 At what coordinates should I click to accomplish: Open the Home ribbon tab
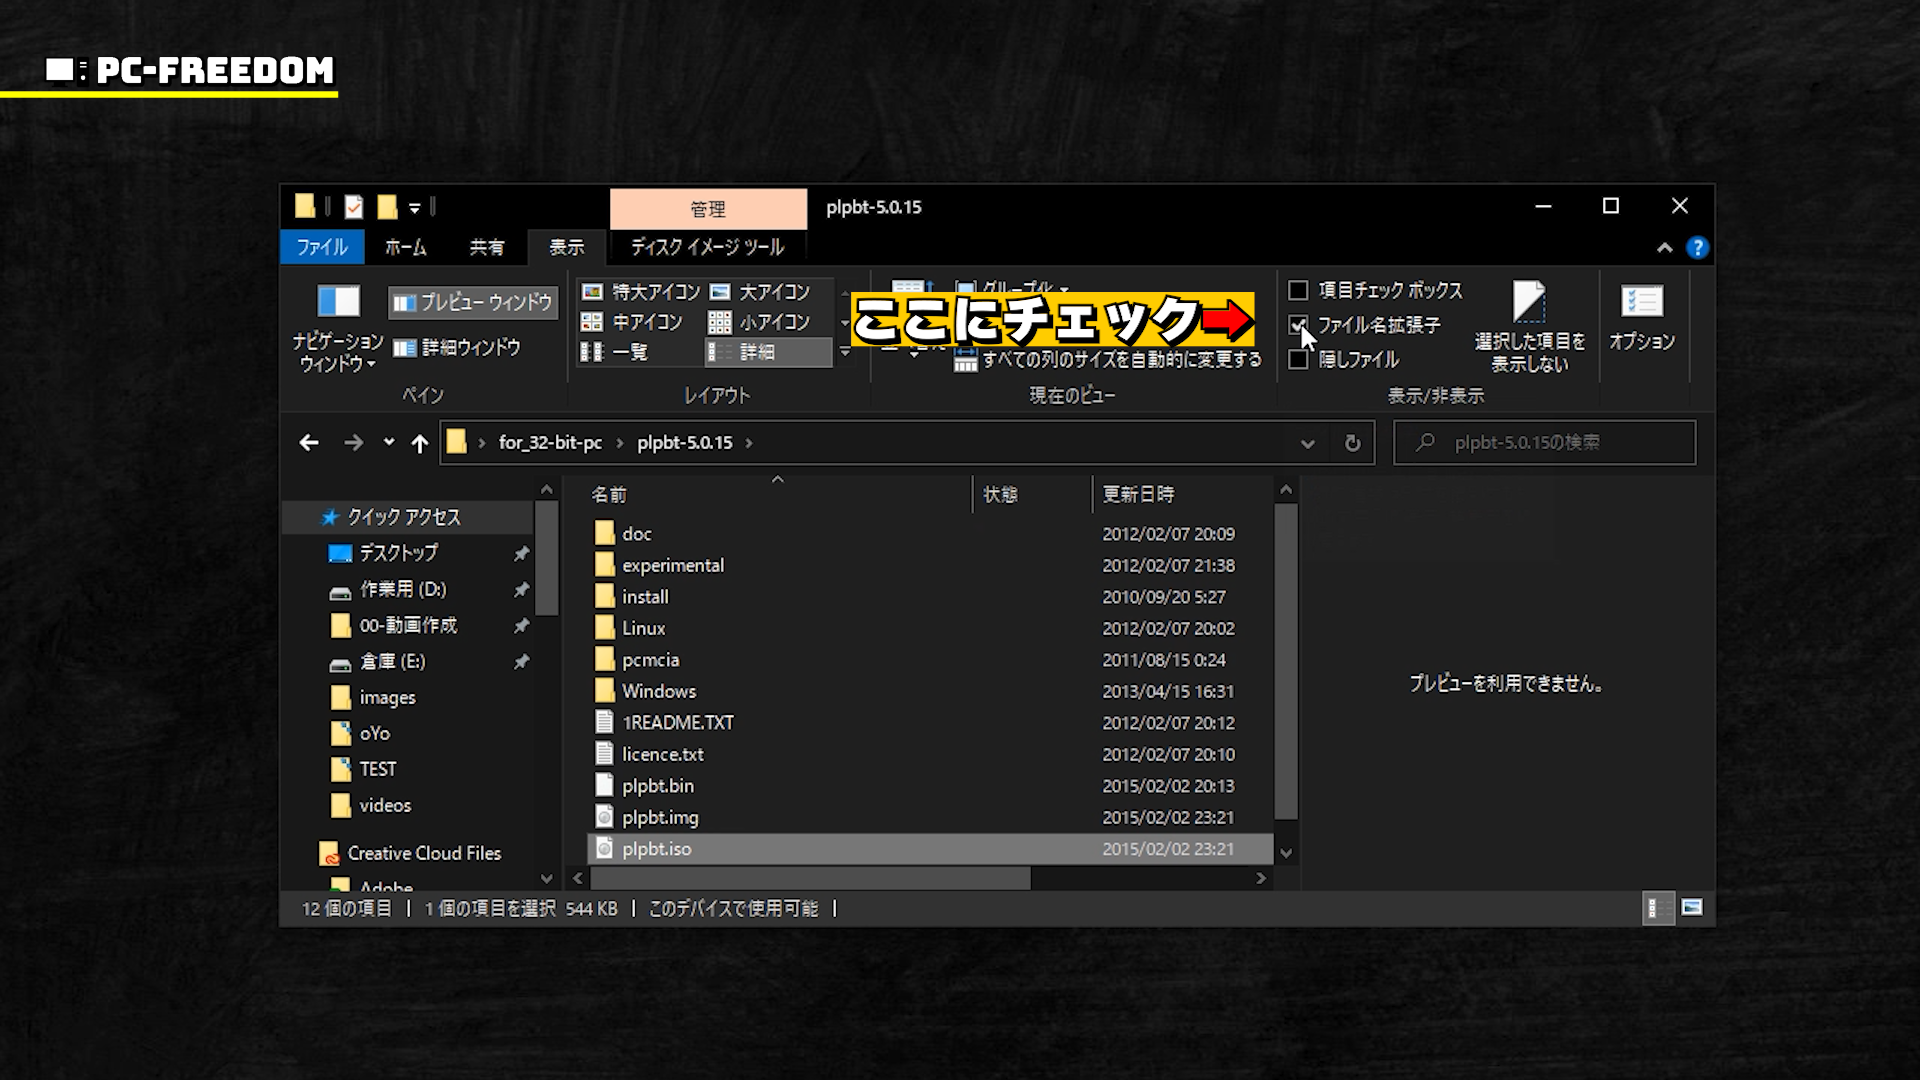pyautogui.click(x=405, y=247)
